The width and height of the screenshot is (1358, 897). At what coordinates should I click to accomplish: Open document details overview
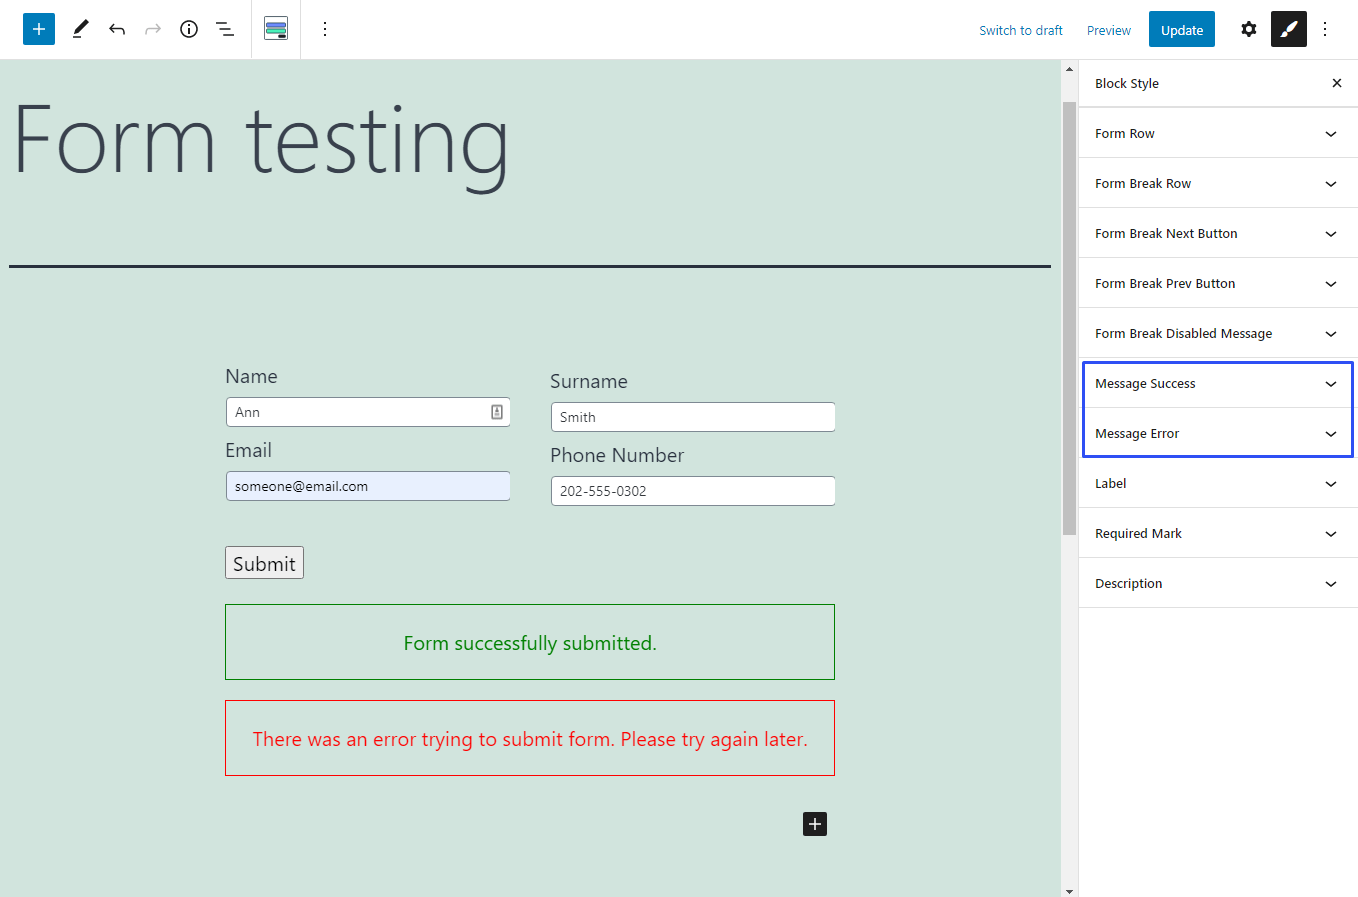click(x=188, y=29)
